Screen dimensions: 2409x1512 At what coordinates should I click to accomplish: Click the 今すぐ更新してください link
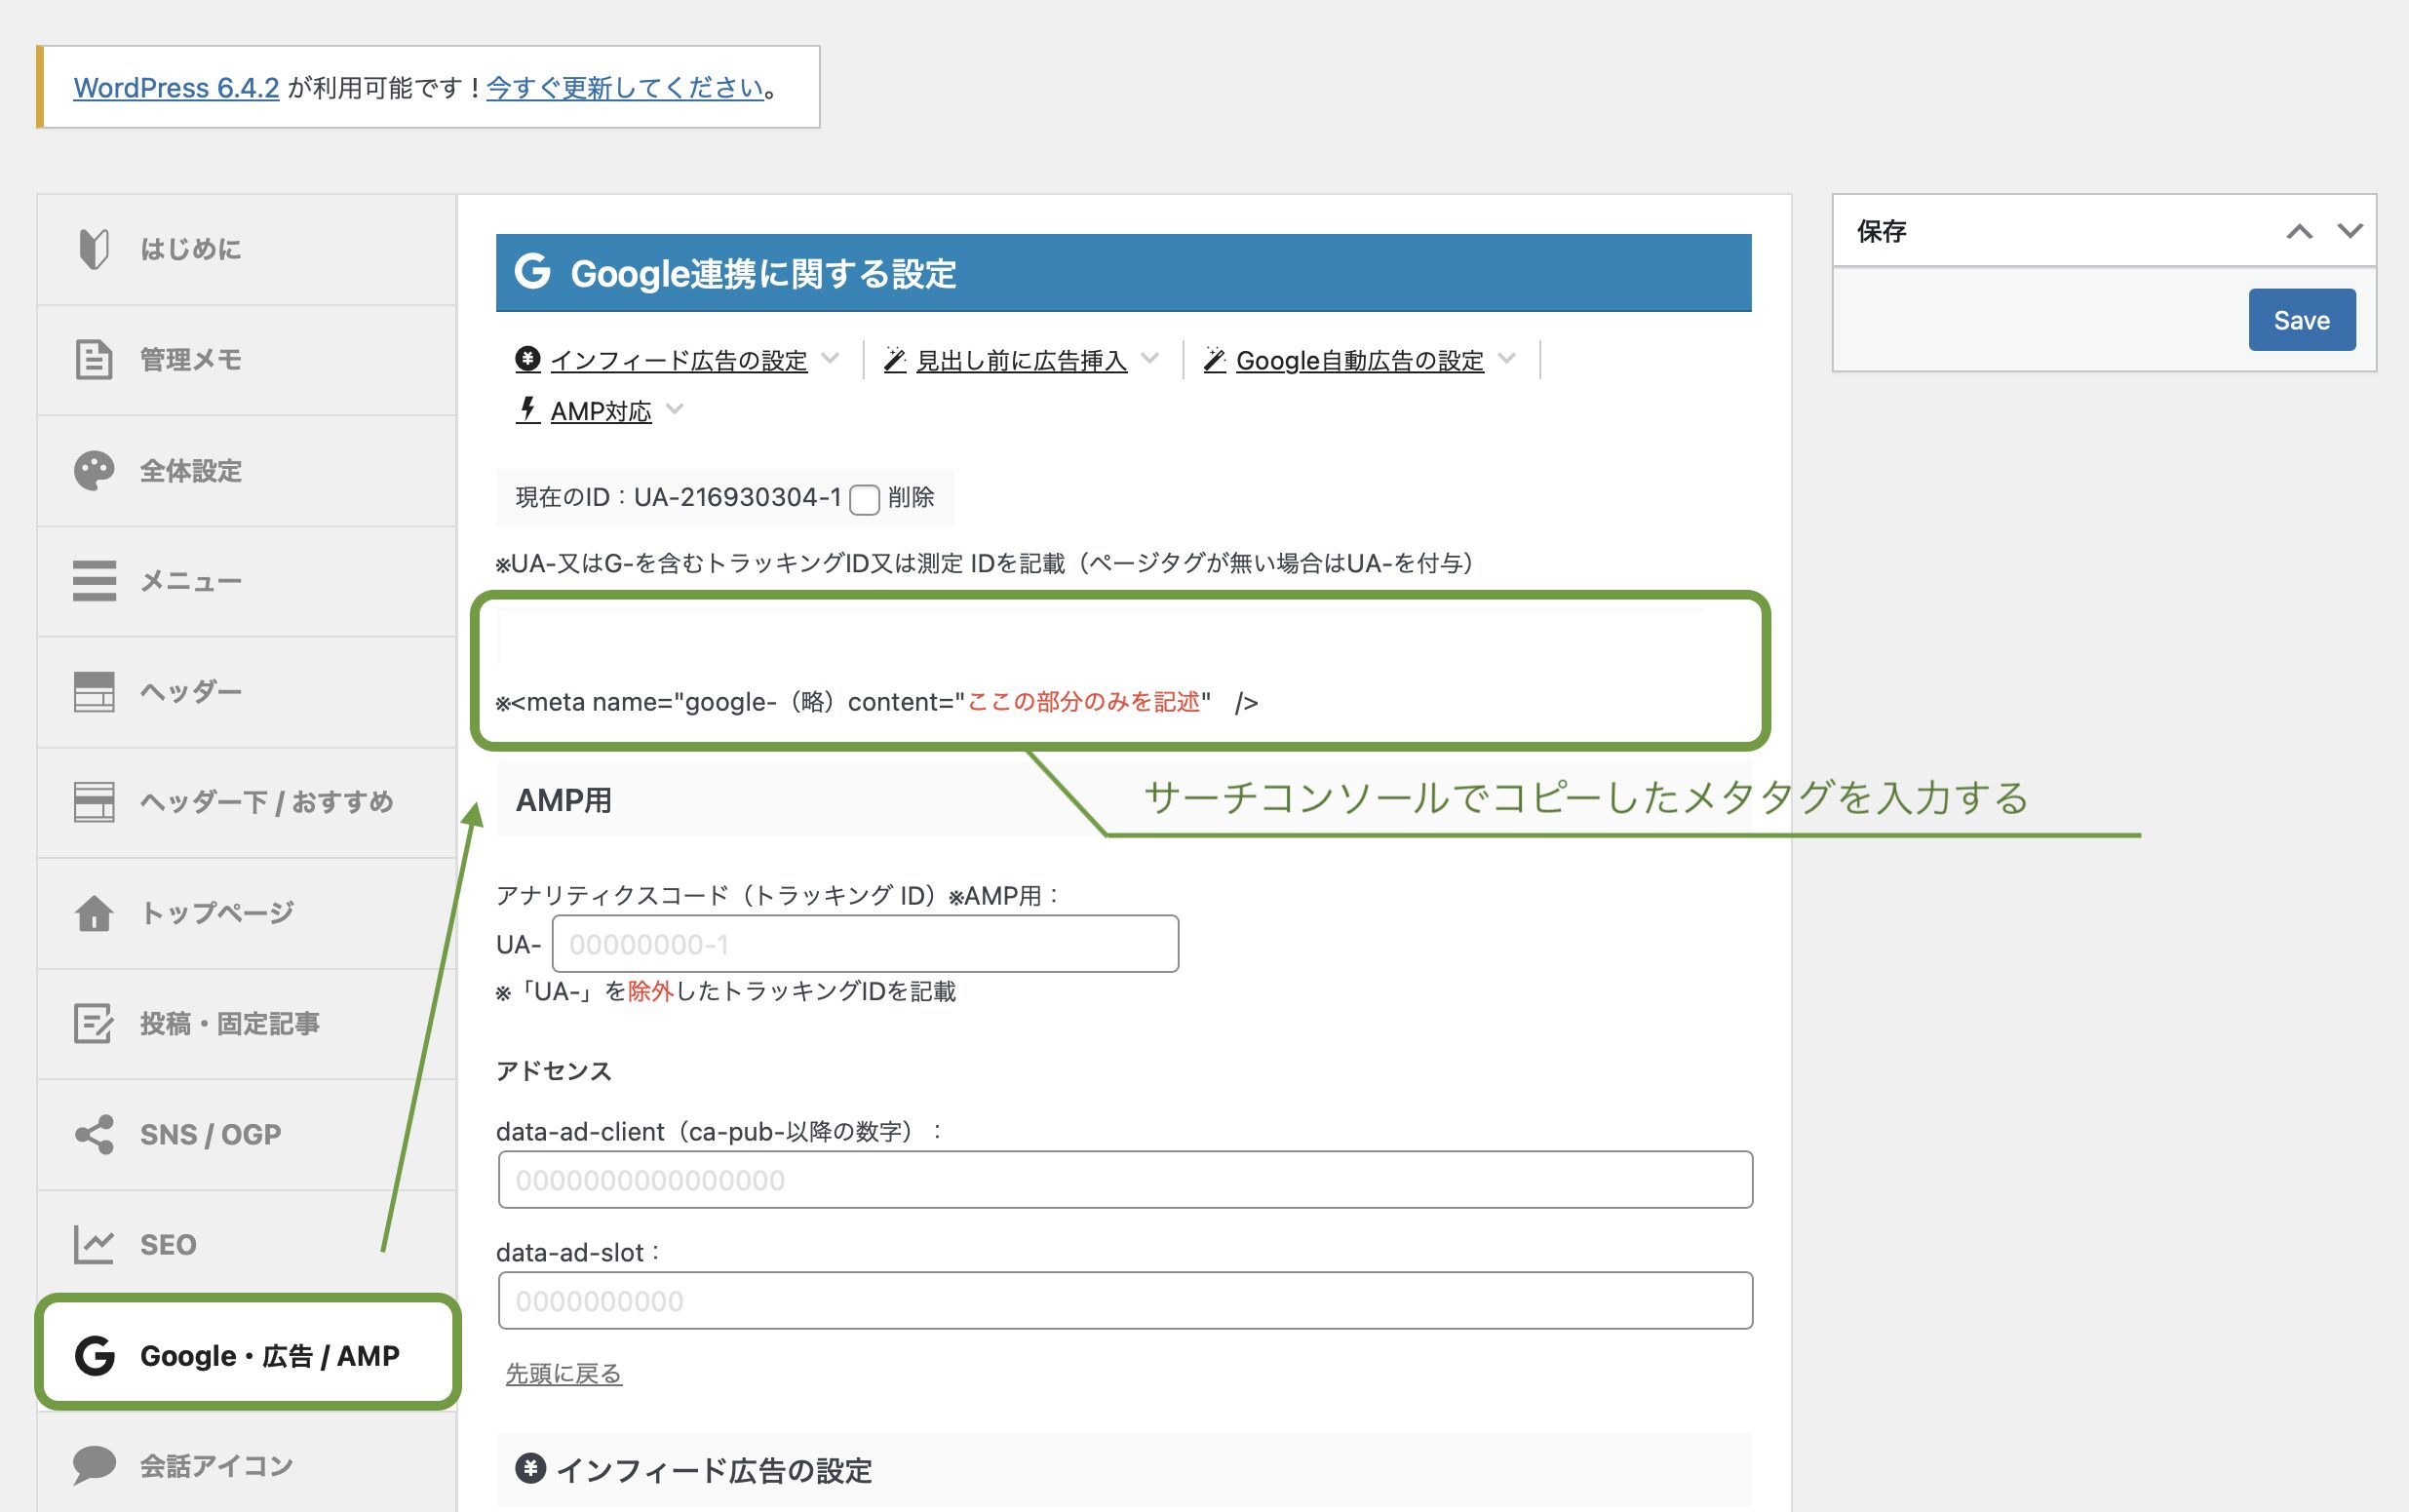[x=625, y=88]
